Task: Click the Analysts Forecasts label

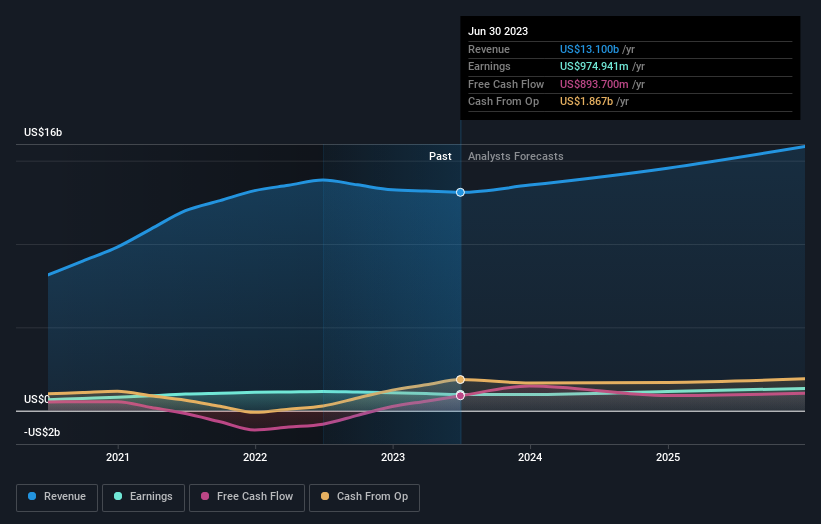Action: [x=516, y=156]
